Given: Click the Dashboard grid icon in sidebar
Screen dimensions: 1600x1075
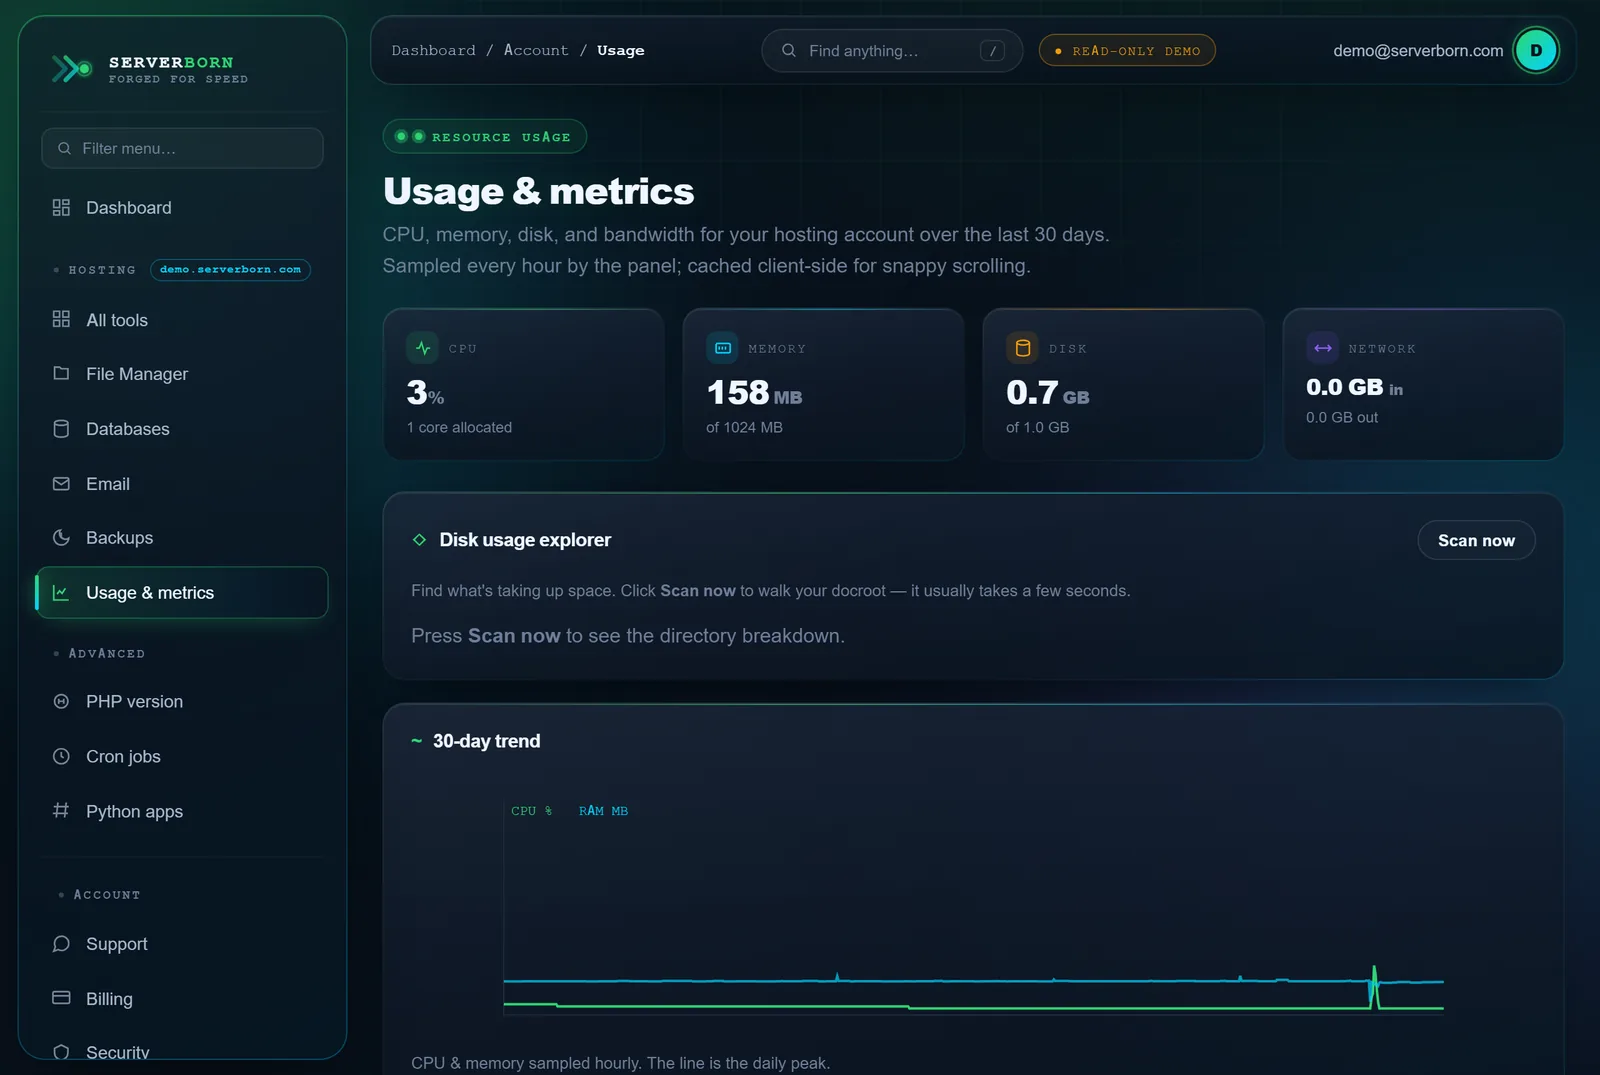Looking at the screenshot, I should tap(61, 207).
